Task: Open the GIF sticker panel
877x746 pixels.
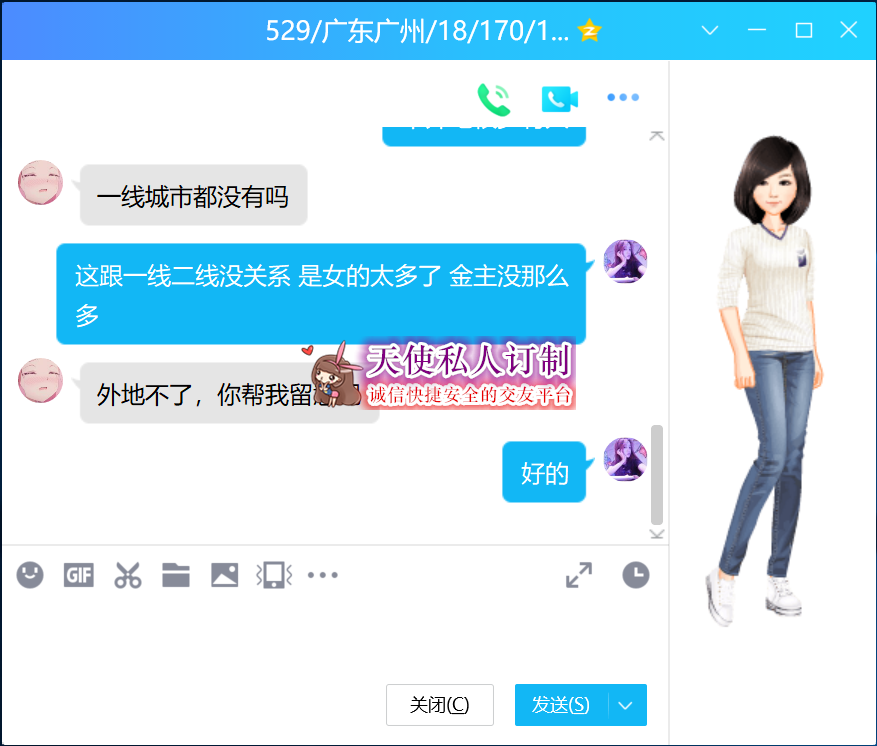Action: [79, 575]
